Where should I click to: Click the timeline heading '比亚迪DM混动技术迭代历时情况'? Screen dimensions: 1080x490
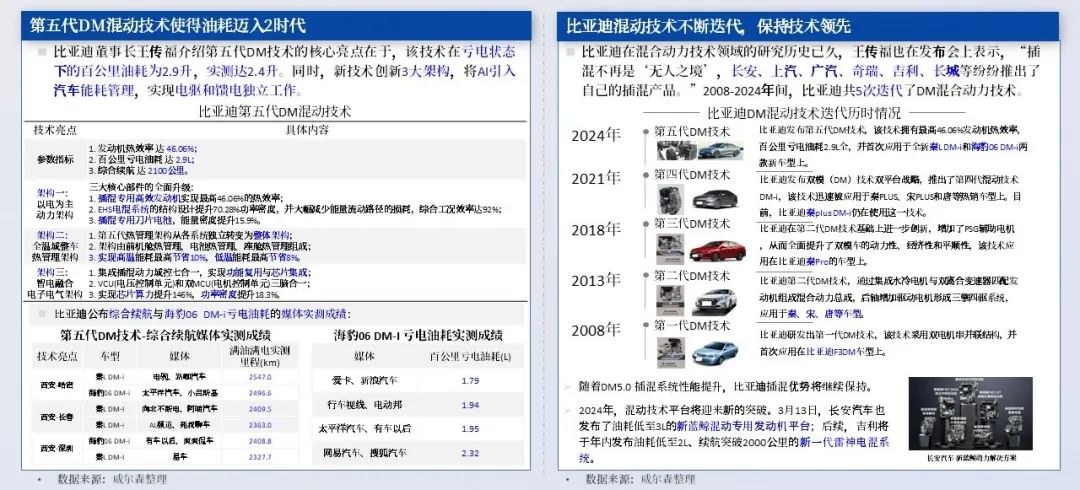point(804,113)
